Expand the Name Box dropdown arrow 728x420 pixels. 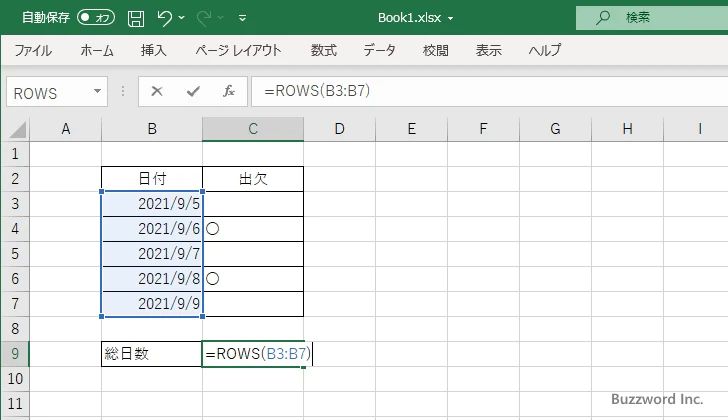coord(98,91)
